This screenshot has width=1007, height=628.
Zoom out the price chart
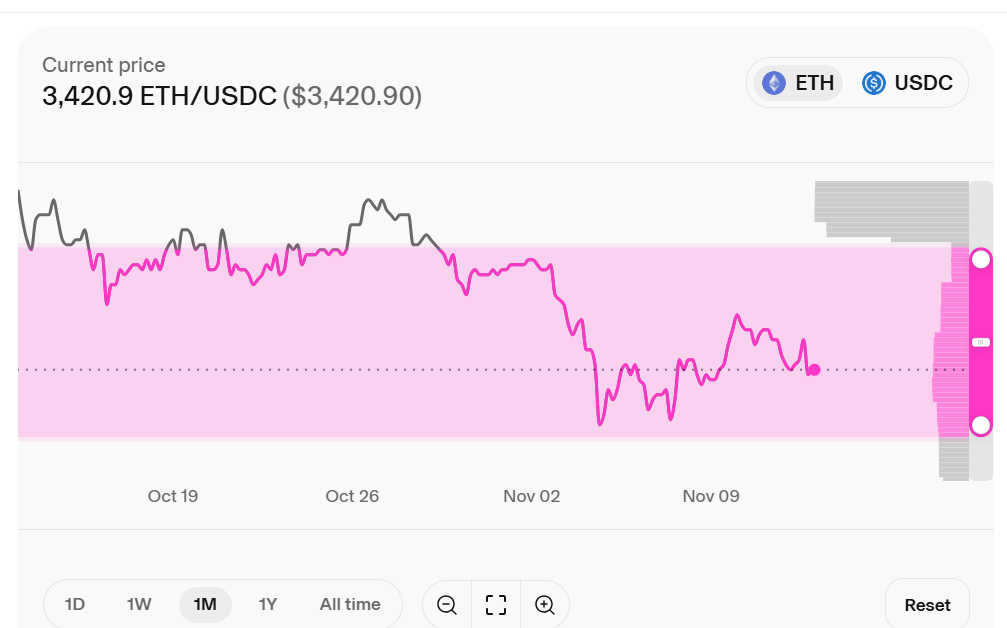click(447, 604)
